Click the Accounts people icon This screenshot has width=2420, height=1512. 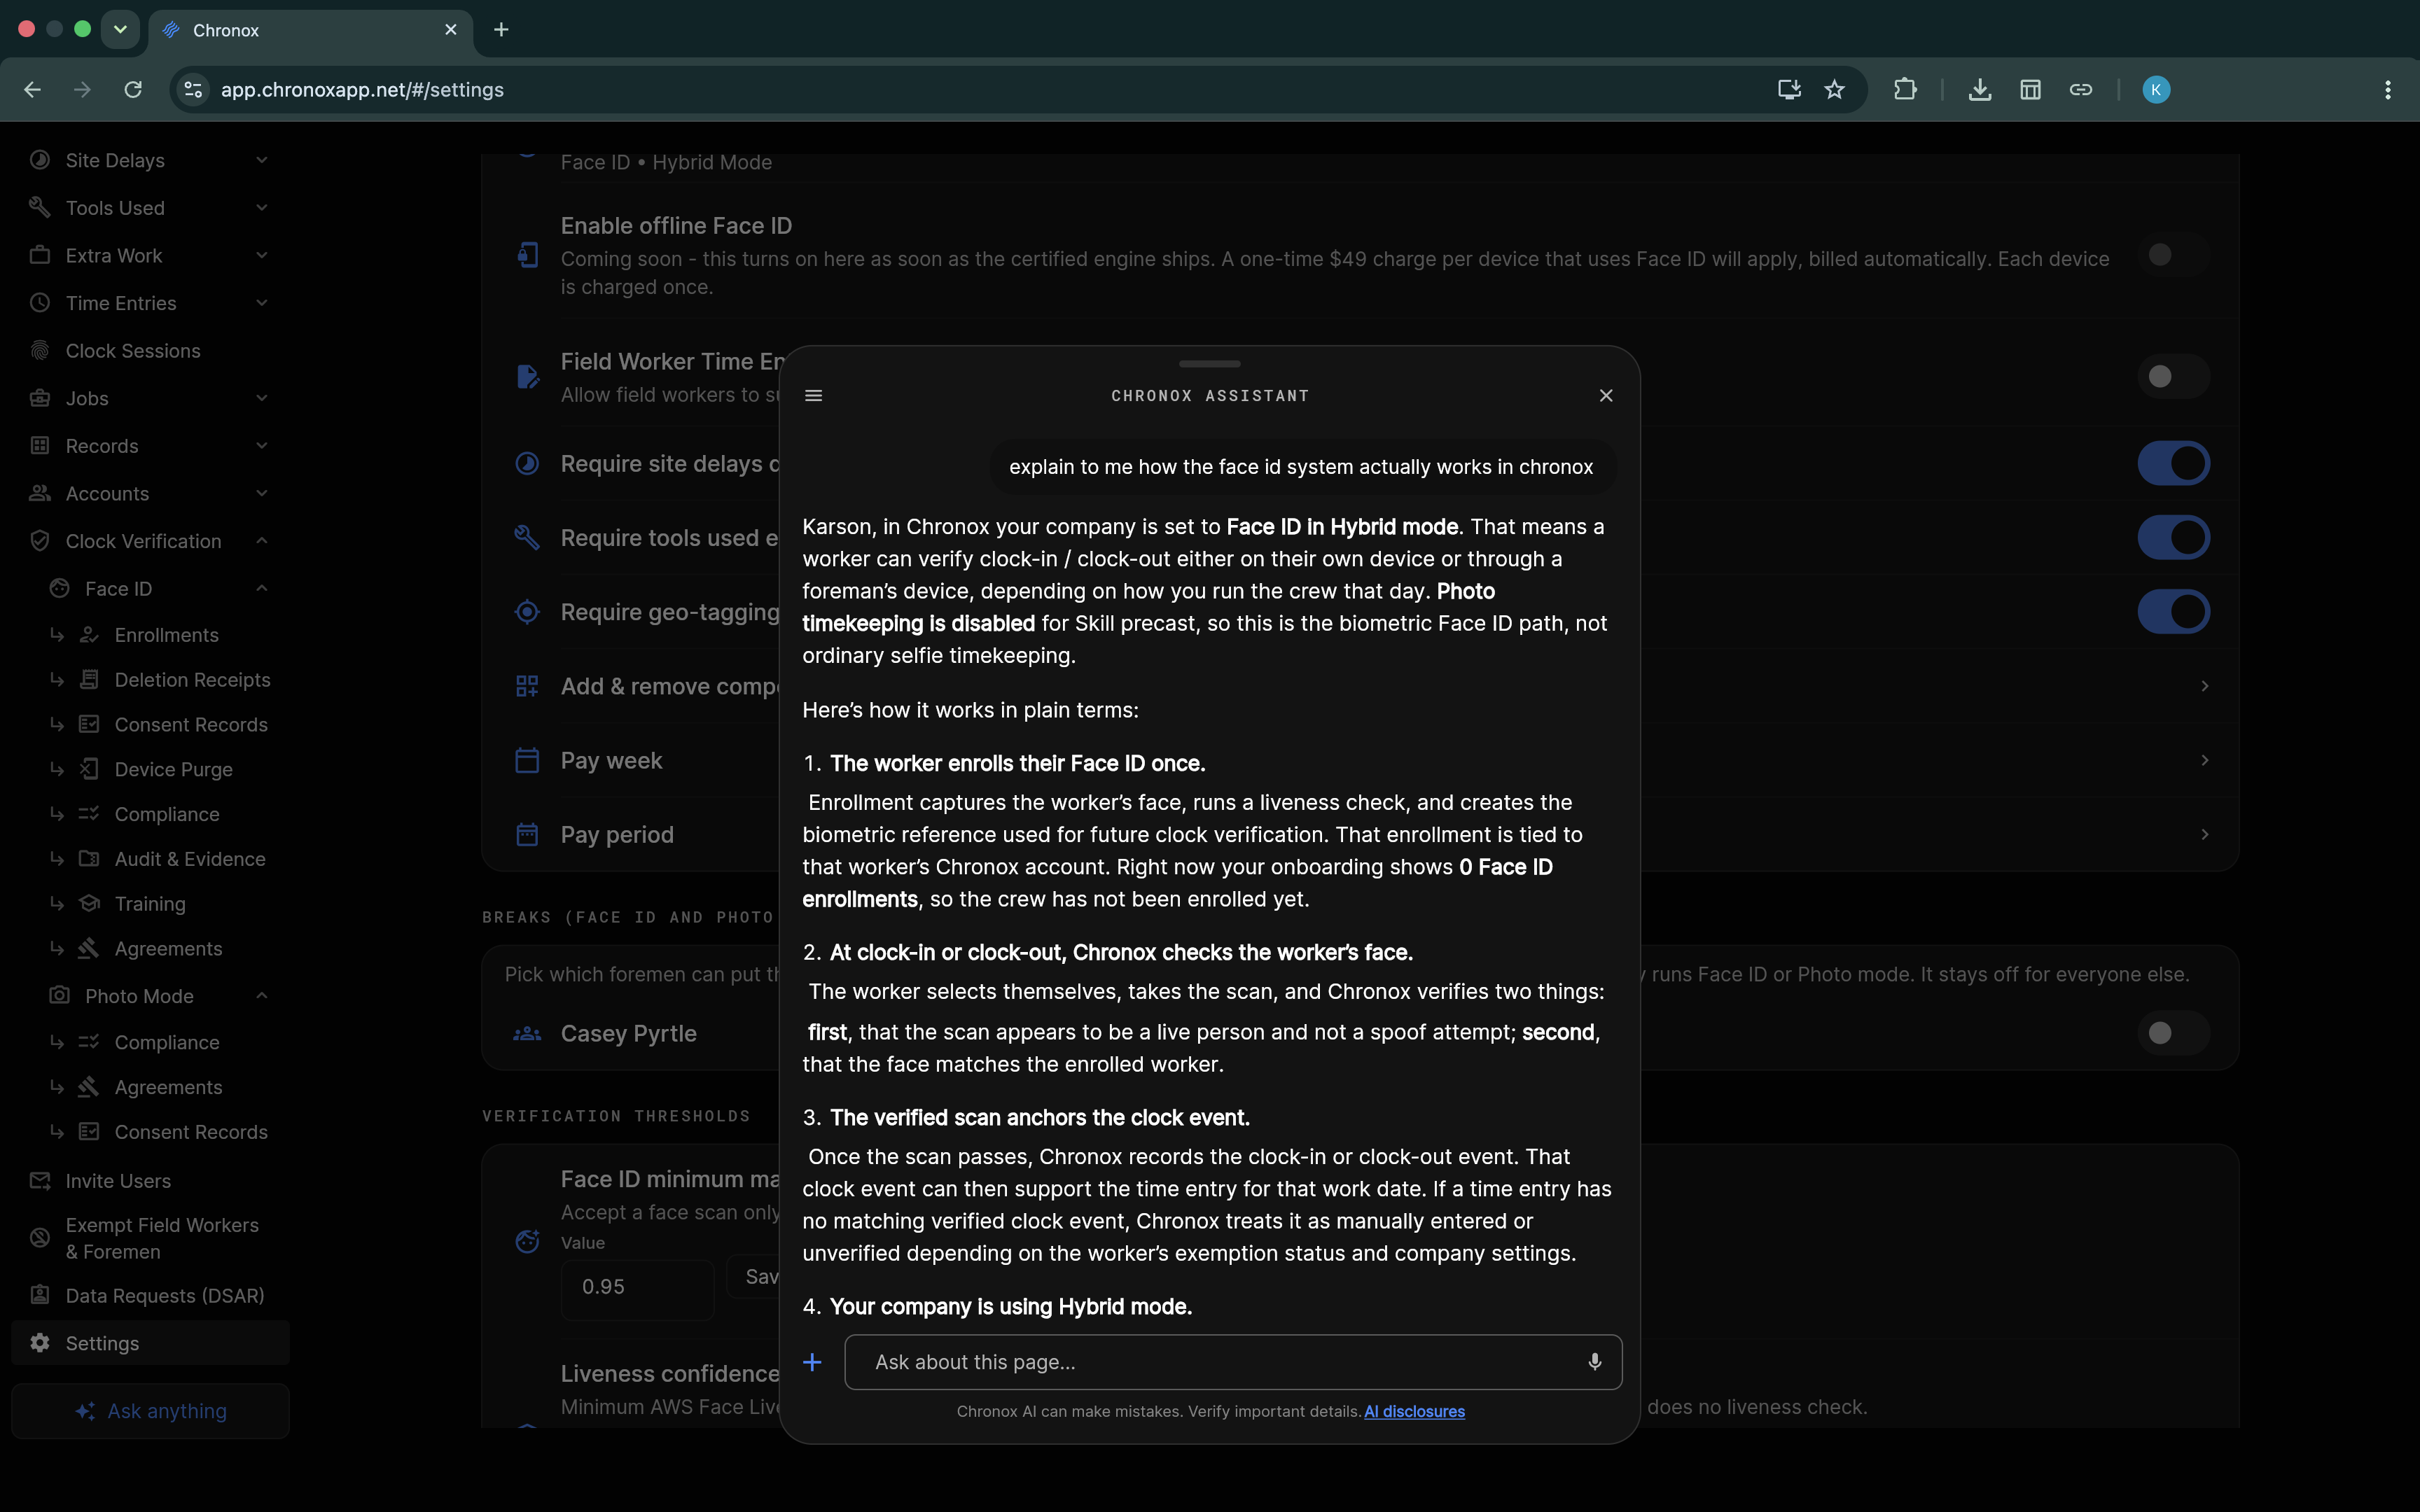(40, 493)
